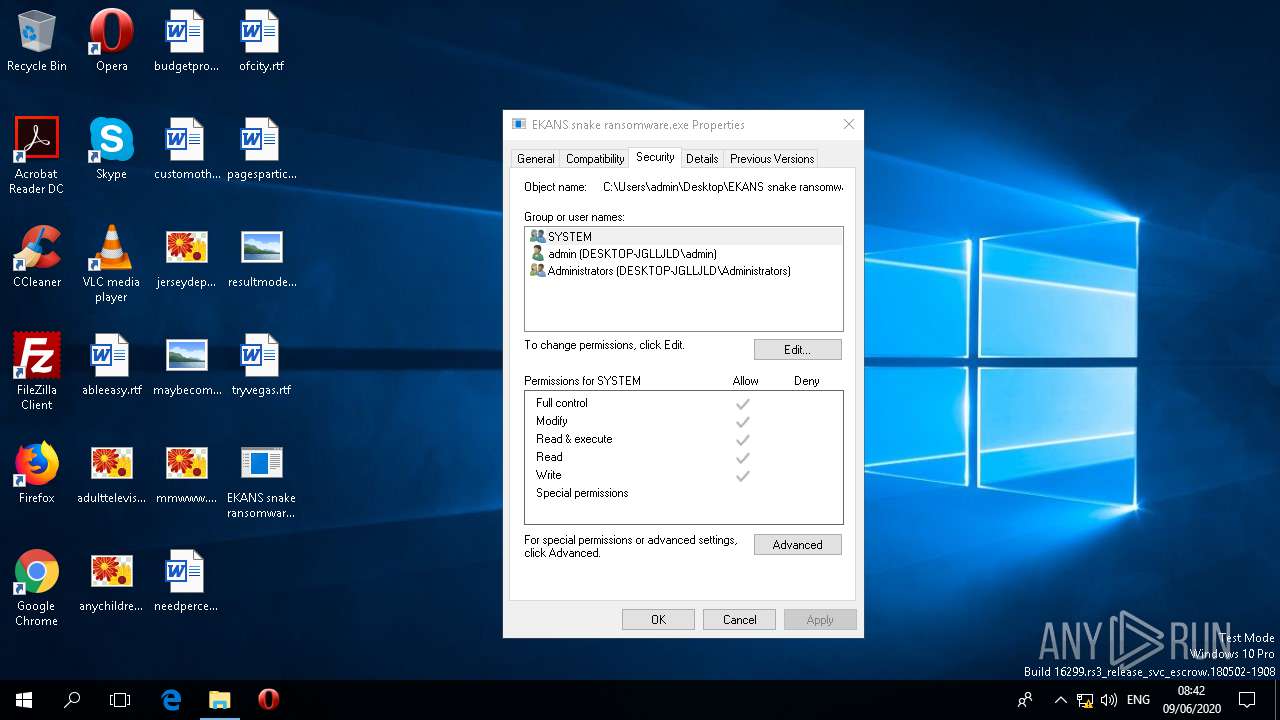Select the Firefox desktop shortcut
Image resolution: width=1280 pixels, height=720 pixels.
click(37, 473)
